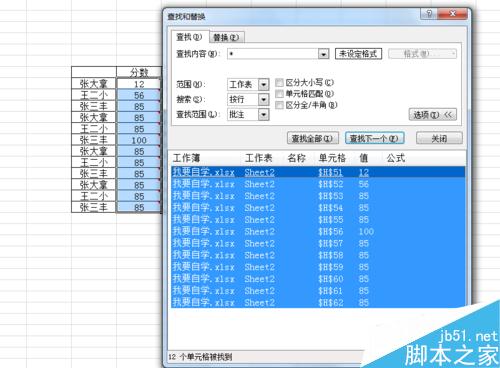Open the 查找内容 history dropdown arrow
This screenshot has height=368, width=500.
pyautogui.click(x=323, y=54)
